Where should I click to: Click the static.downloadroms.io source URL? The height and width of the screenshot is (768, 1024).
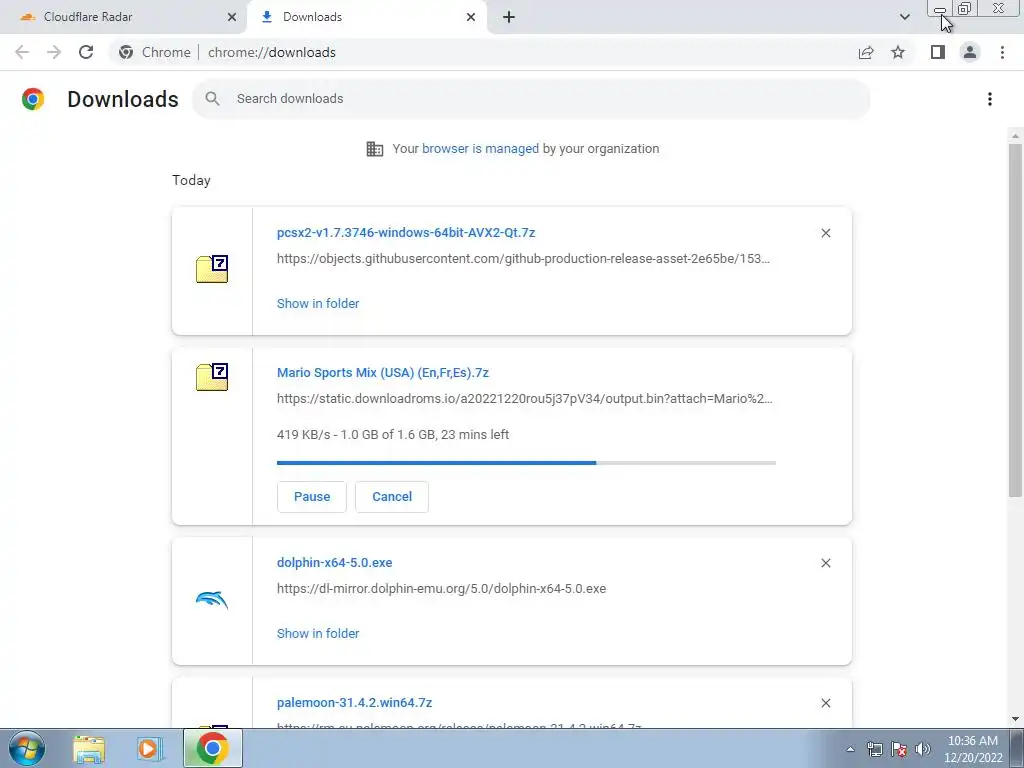524,399
